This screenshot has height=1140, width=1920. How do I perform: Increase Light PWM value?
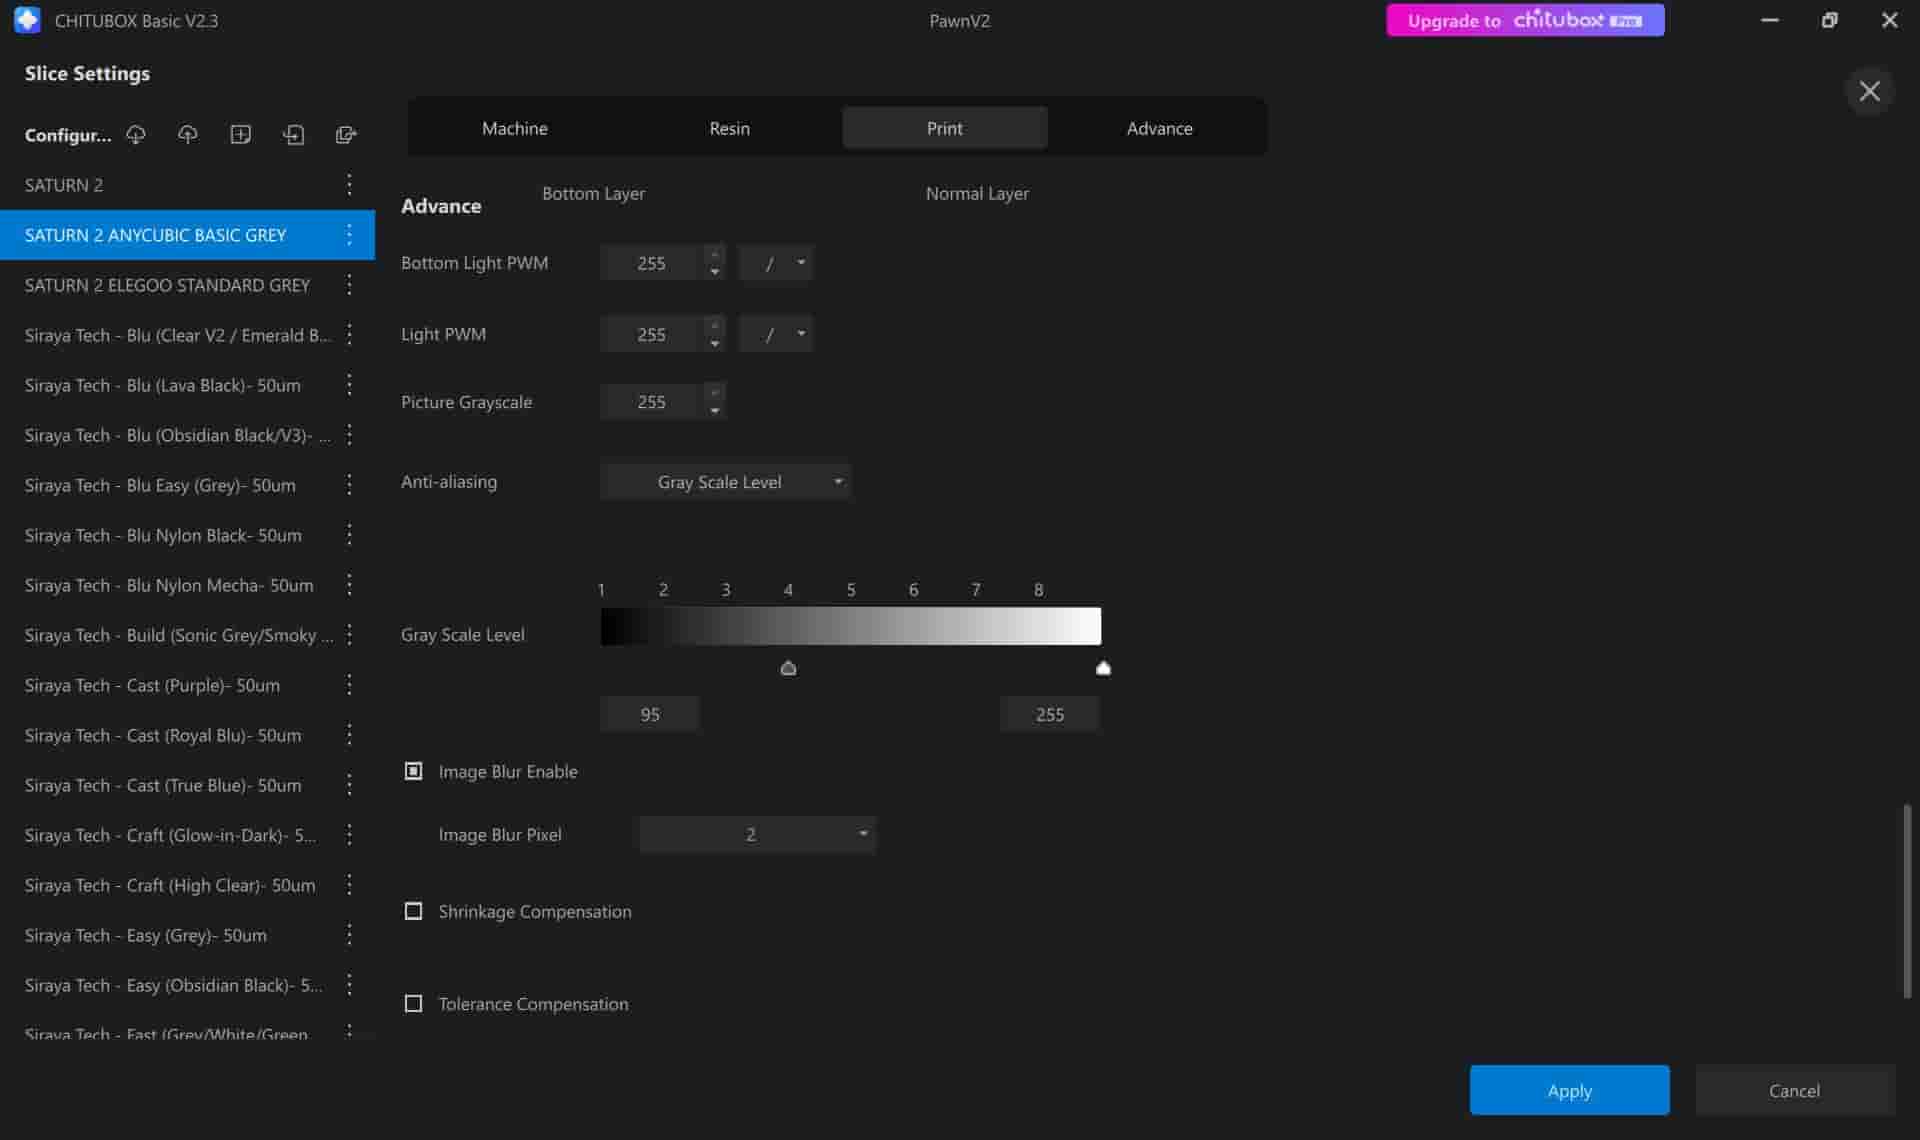pyautogui.click(x=714, y=325)
